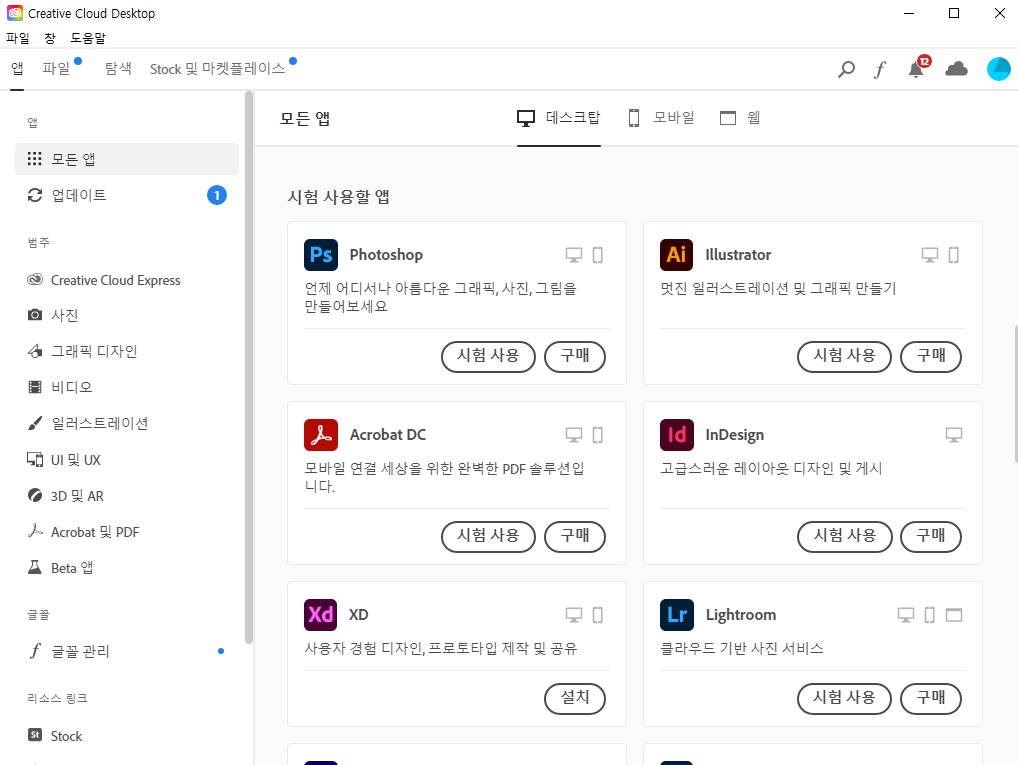Click mobile platform icon on Illustrator card
Image resolution: width=1018 pixels, height=765 pixels.
pos(954,255)
